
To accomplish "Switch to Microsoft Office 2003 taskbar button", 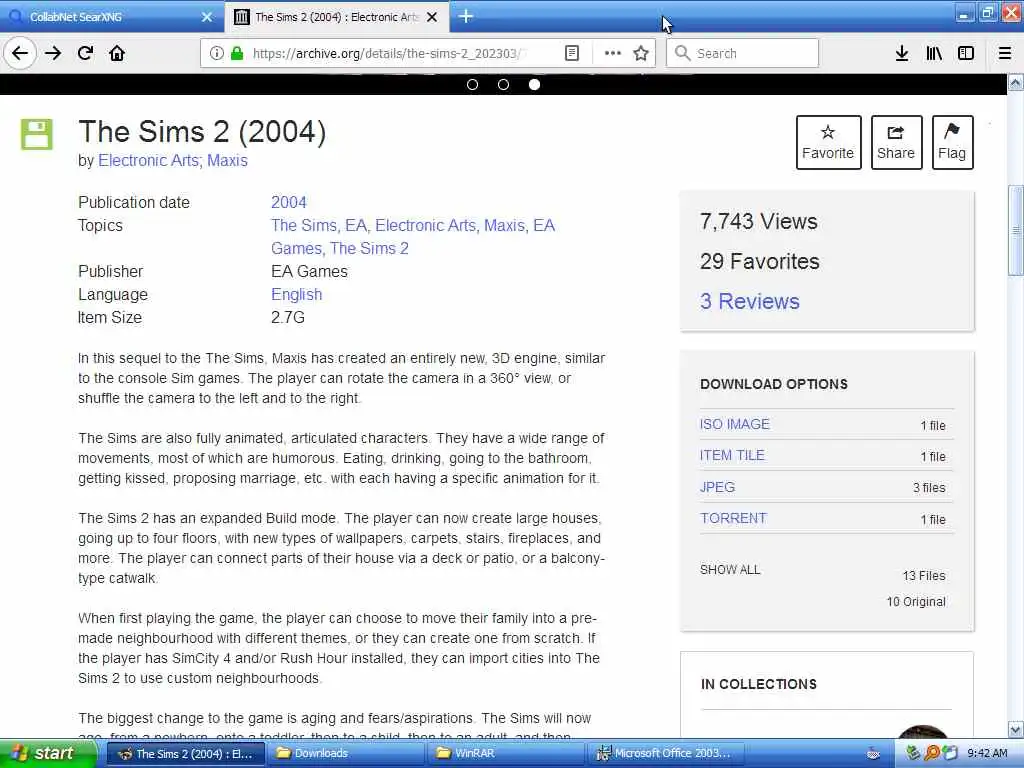I will [664, 753].
